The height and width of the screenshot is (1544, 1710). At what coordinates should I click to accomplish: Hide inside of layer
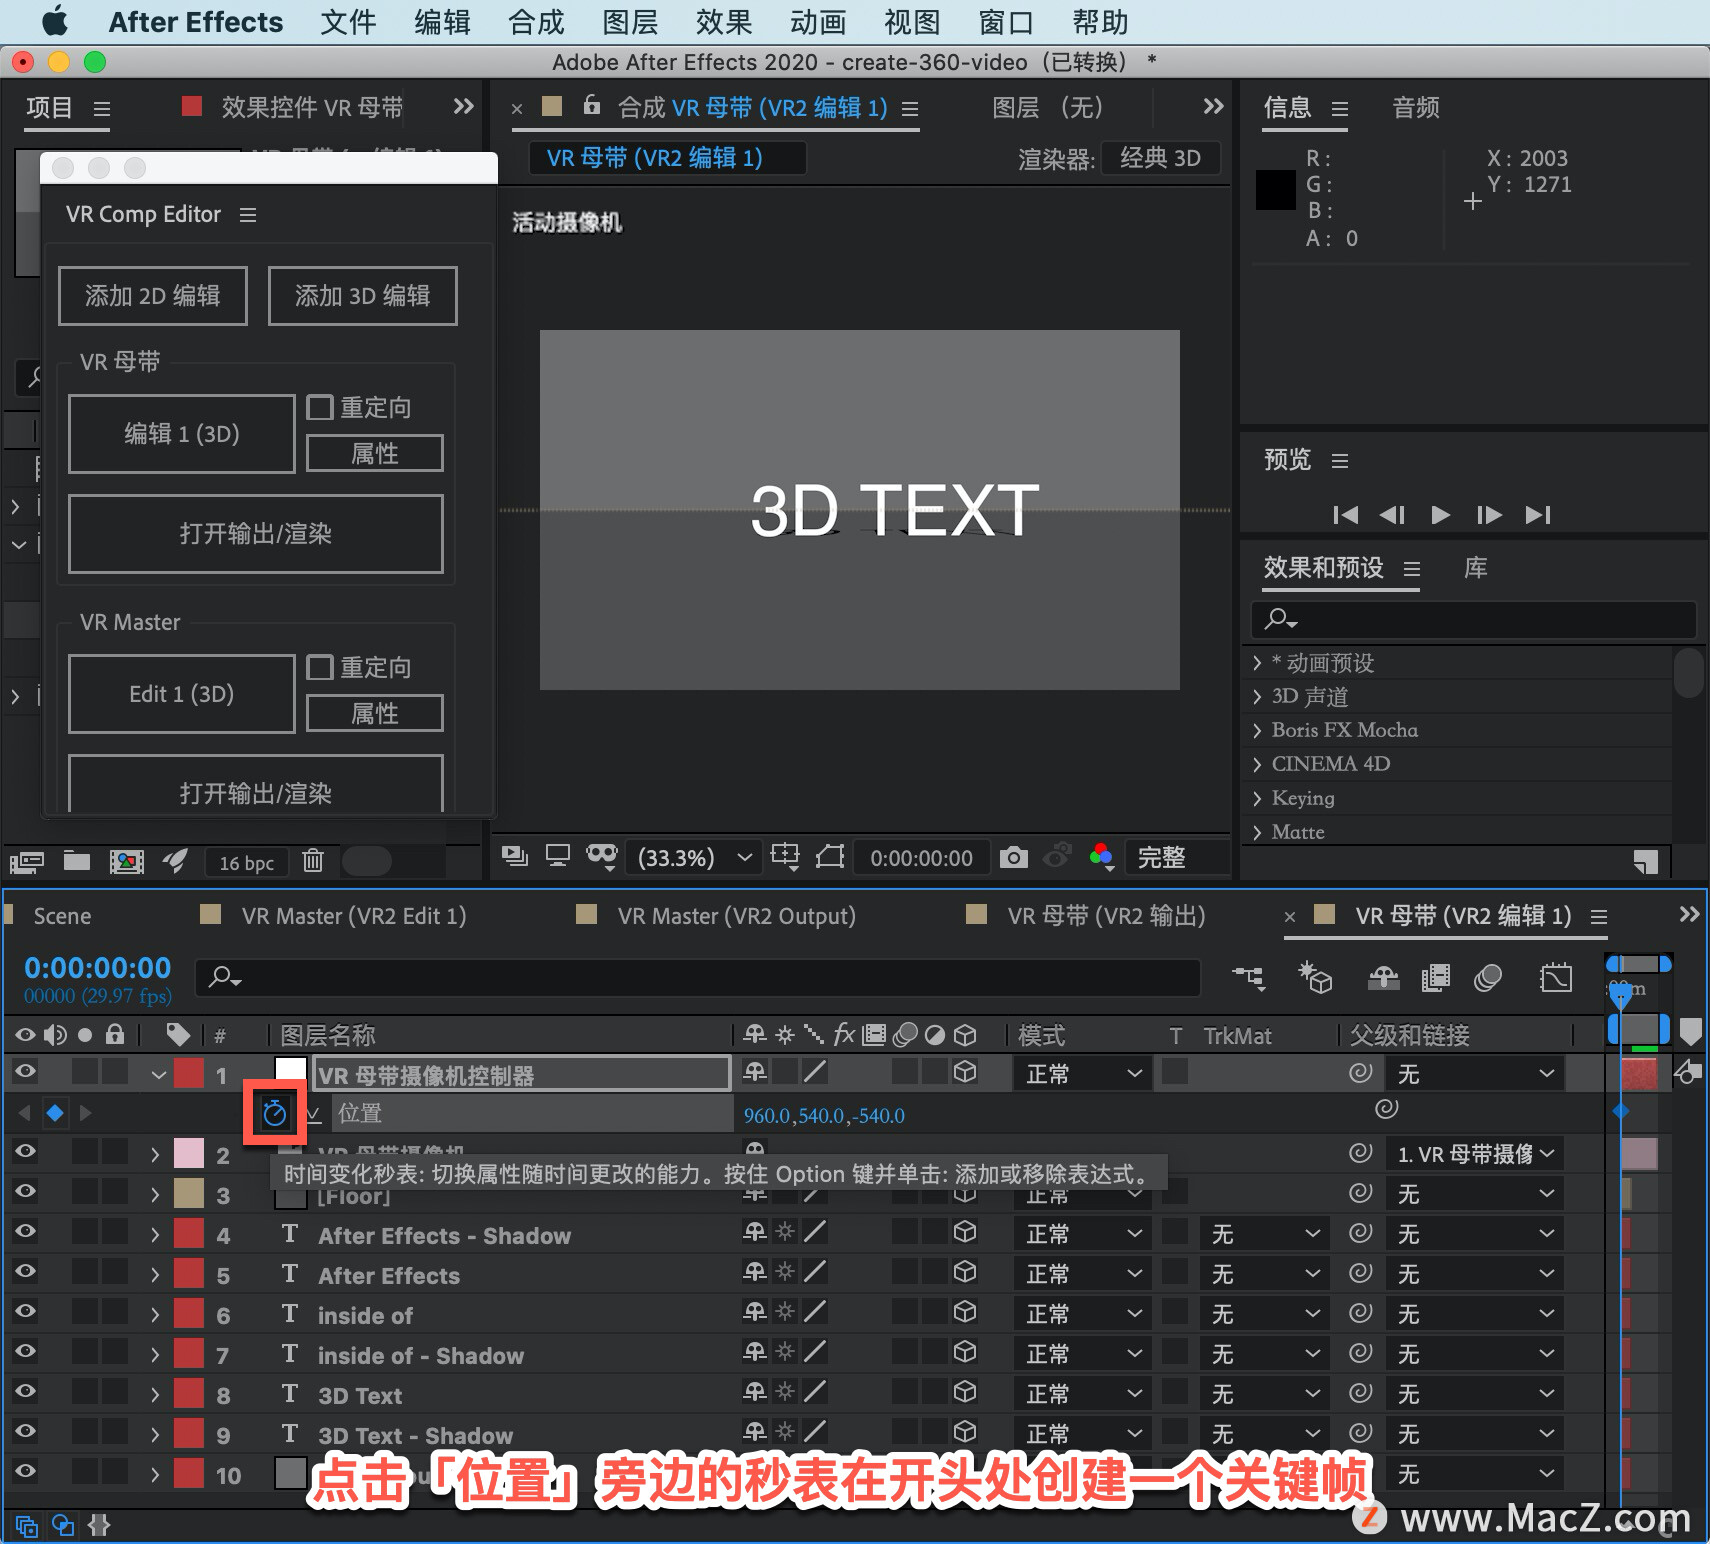[25, 1311]
